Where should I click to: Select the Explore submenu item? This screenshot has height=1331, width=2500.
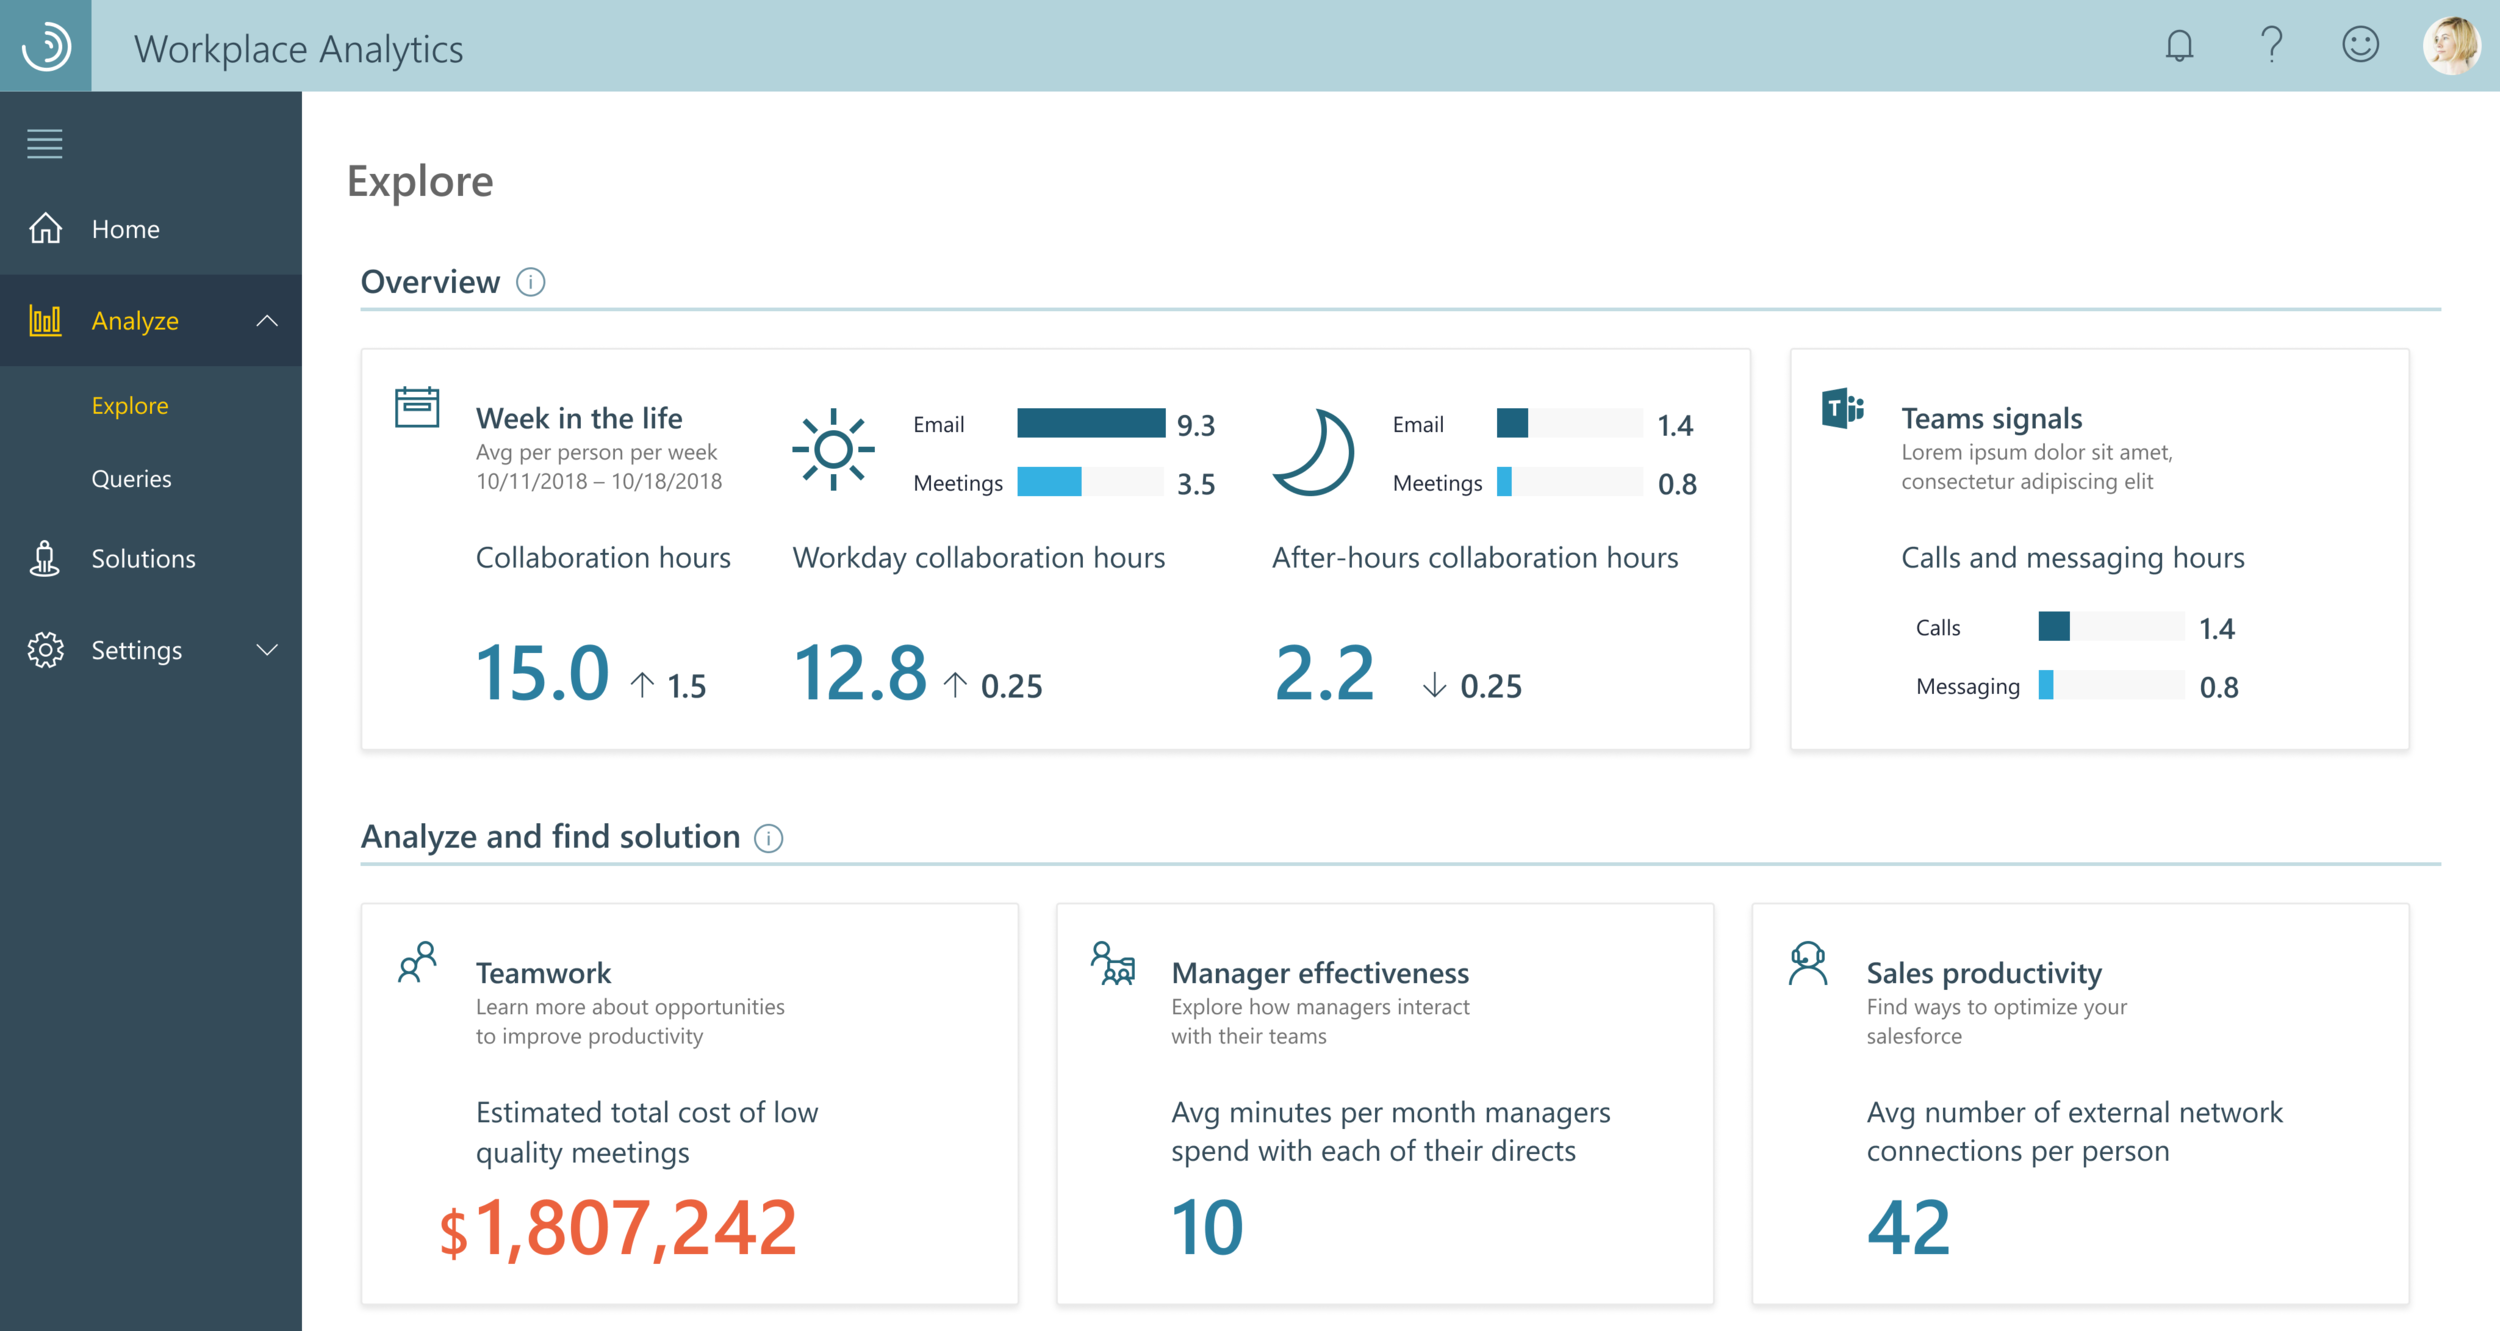tap(130, 406)
